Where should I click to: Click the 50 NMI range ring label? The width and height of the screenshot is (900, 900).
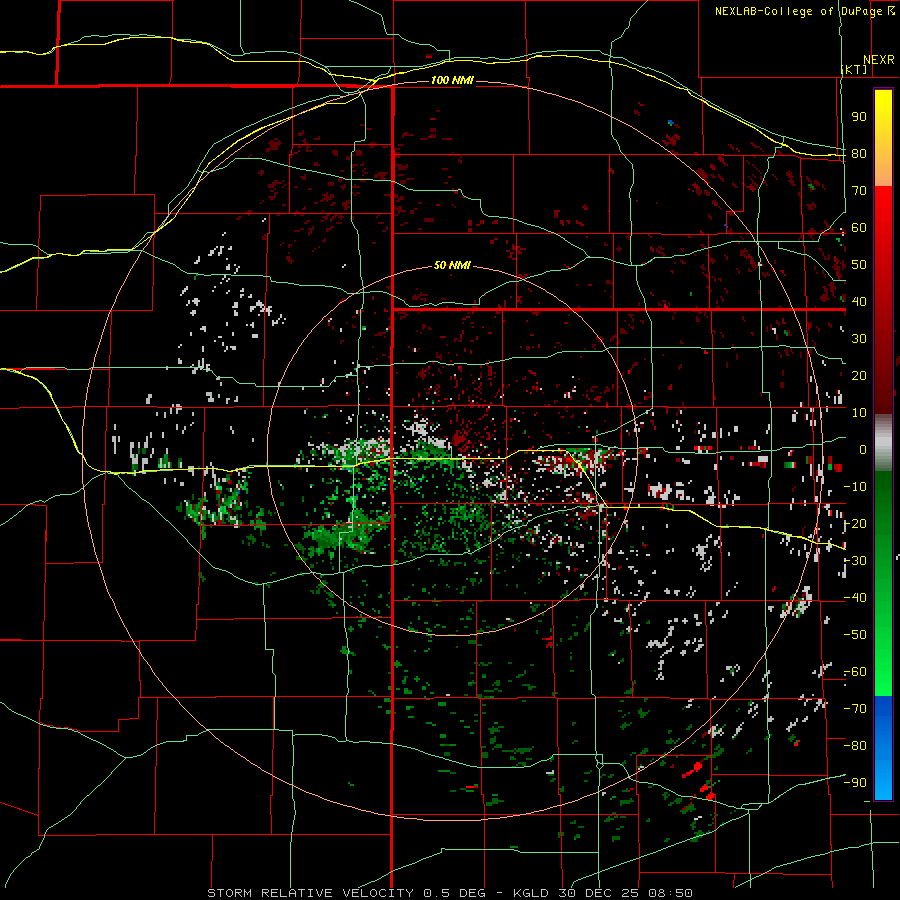(452, 265)
